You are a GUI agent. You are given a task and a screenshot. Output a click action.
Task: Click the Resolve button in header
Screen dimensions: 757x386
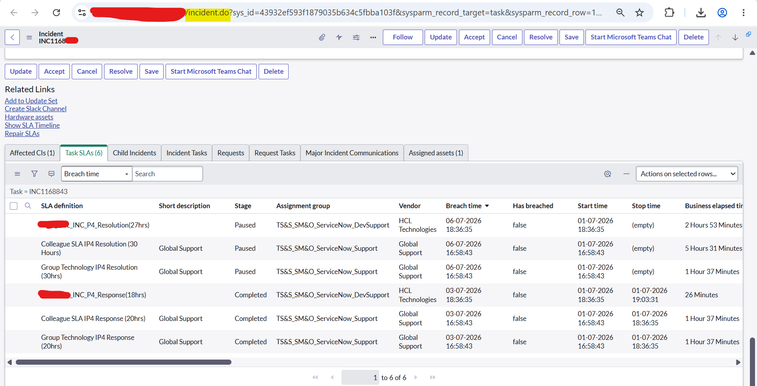point(541,37)
